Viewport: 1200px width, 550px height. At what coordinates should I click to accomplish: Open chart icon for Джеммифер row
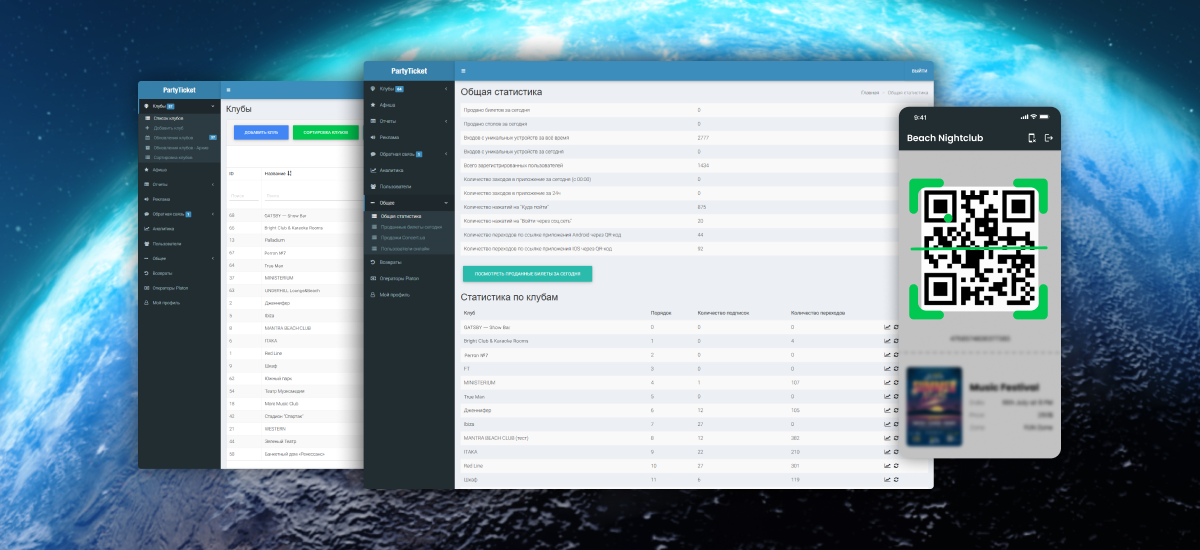tap(887, 410)
